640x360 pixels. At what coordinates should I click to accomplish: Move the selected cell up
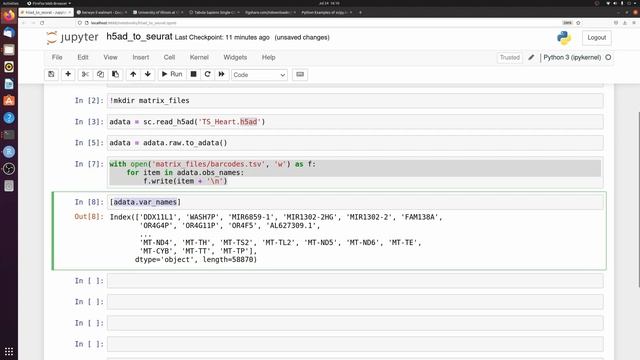pos(133,74)
